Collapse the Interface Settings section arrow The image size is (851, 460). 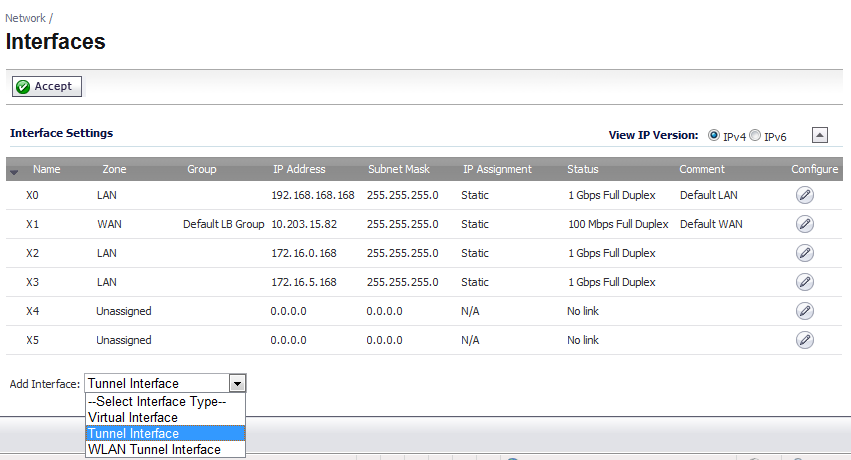[820, 135]
